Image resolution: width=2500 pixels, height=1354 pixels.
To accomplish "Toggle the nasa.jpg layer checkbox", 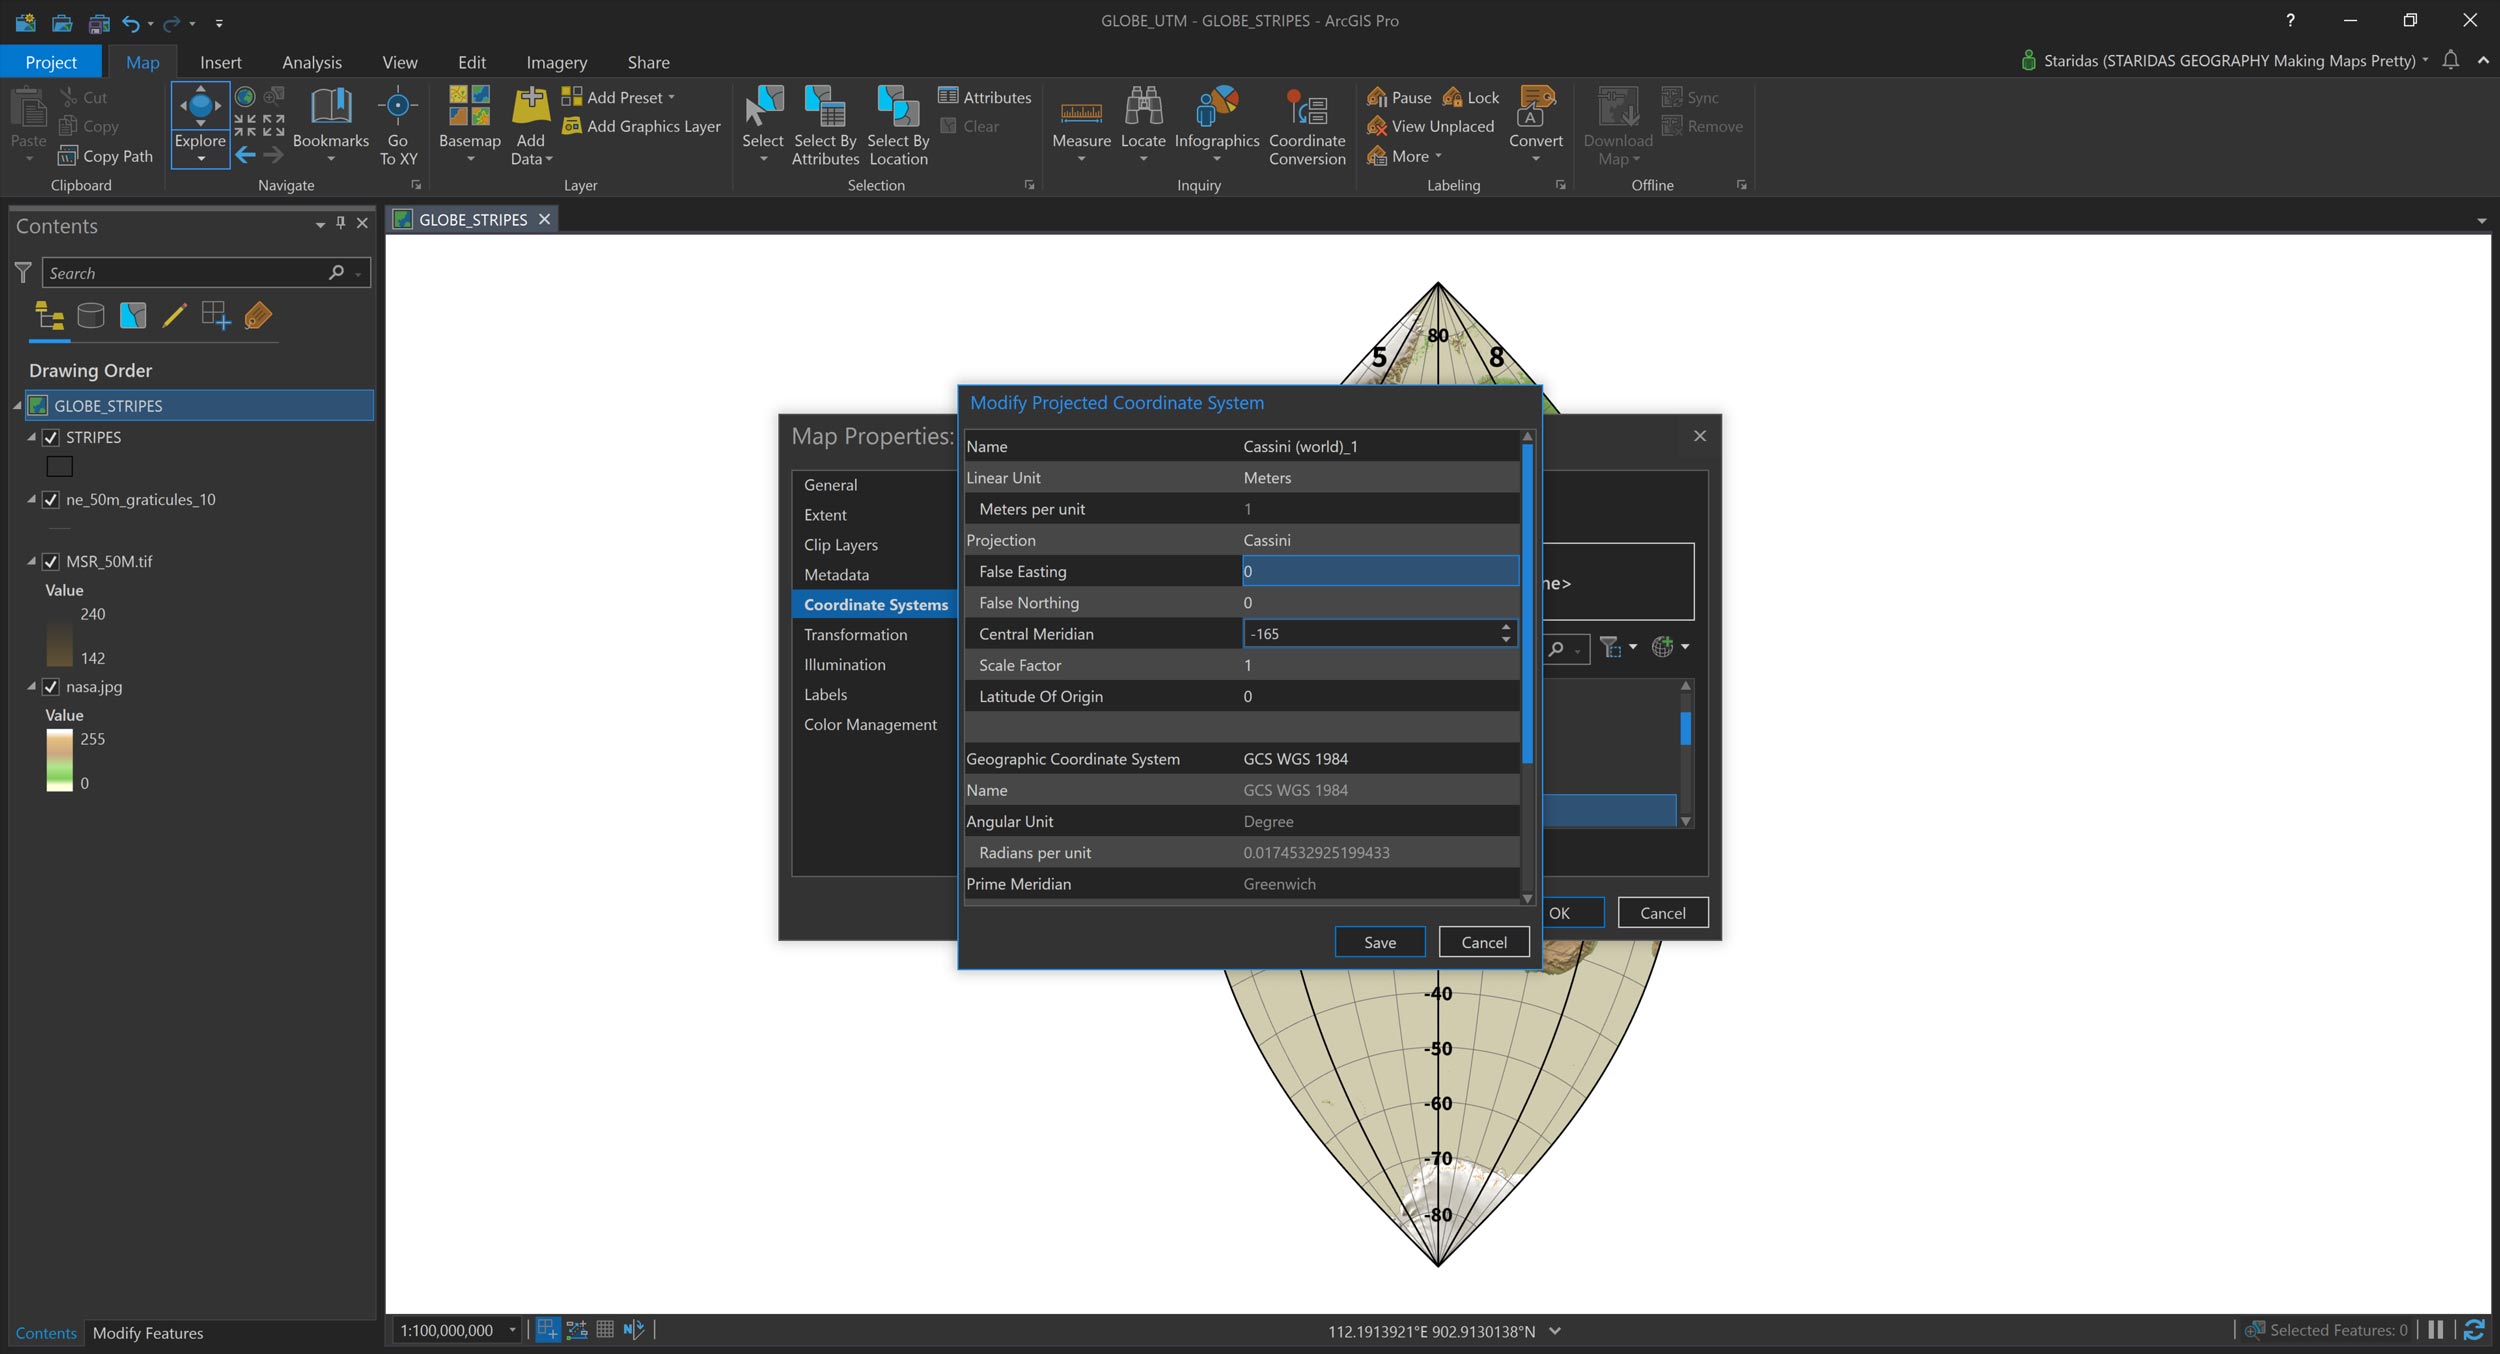I will [x=51, y=687].
